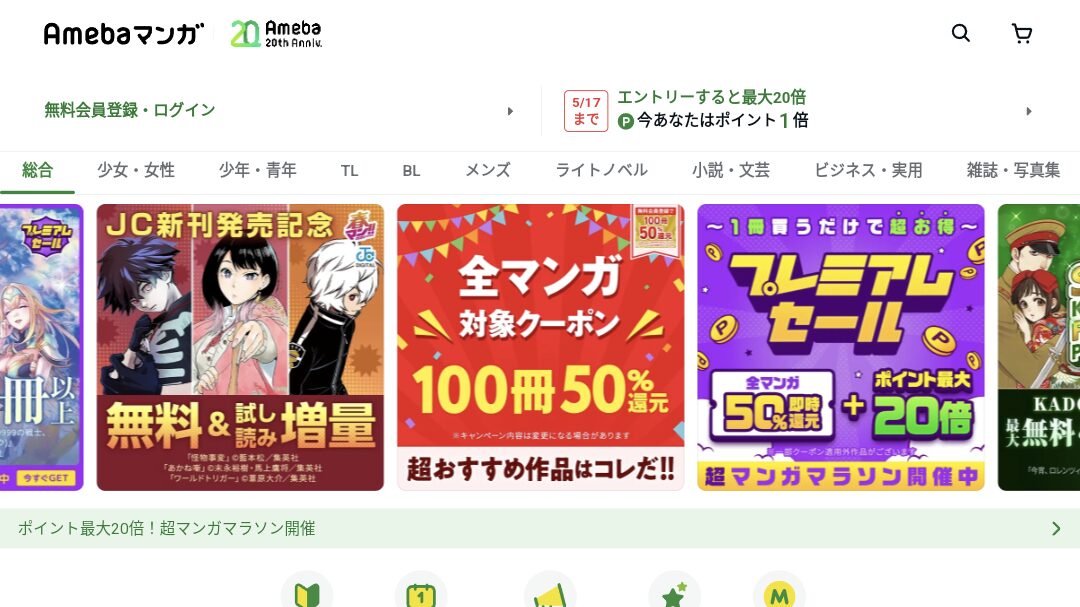The image size is (1080, 607).
Task: Tap the megaphone round icon
Action: pos(550,591)
